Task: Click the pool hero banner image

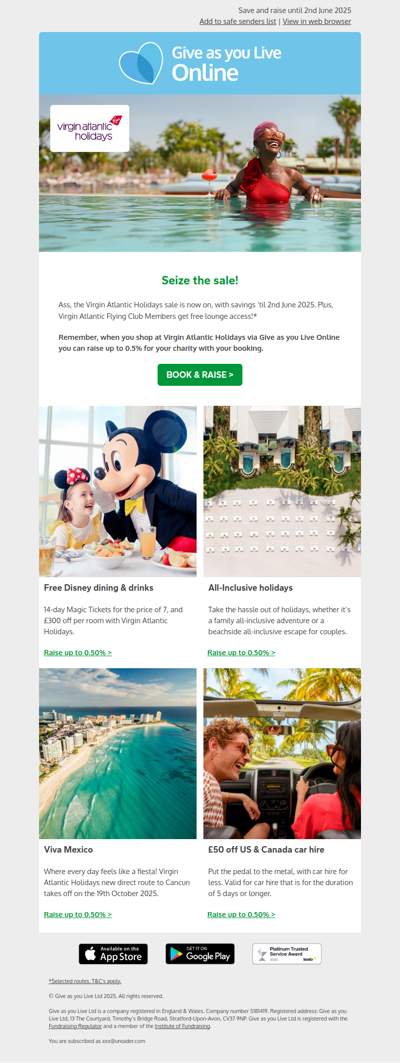Action: [x=200, y=174]
